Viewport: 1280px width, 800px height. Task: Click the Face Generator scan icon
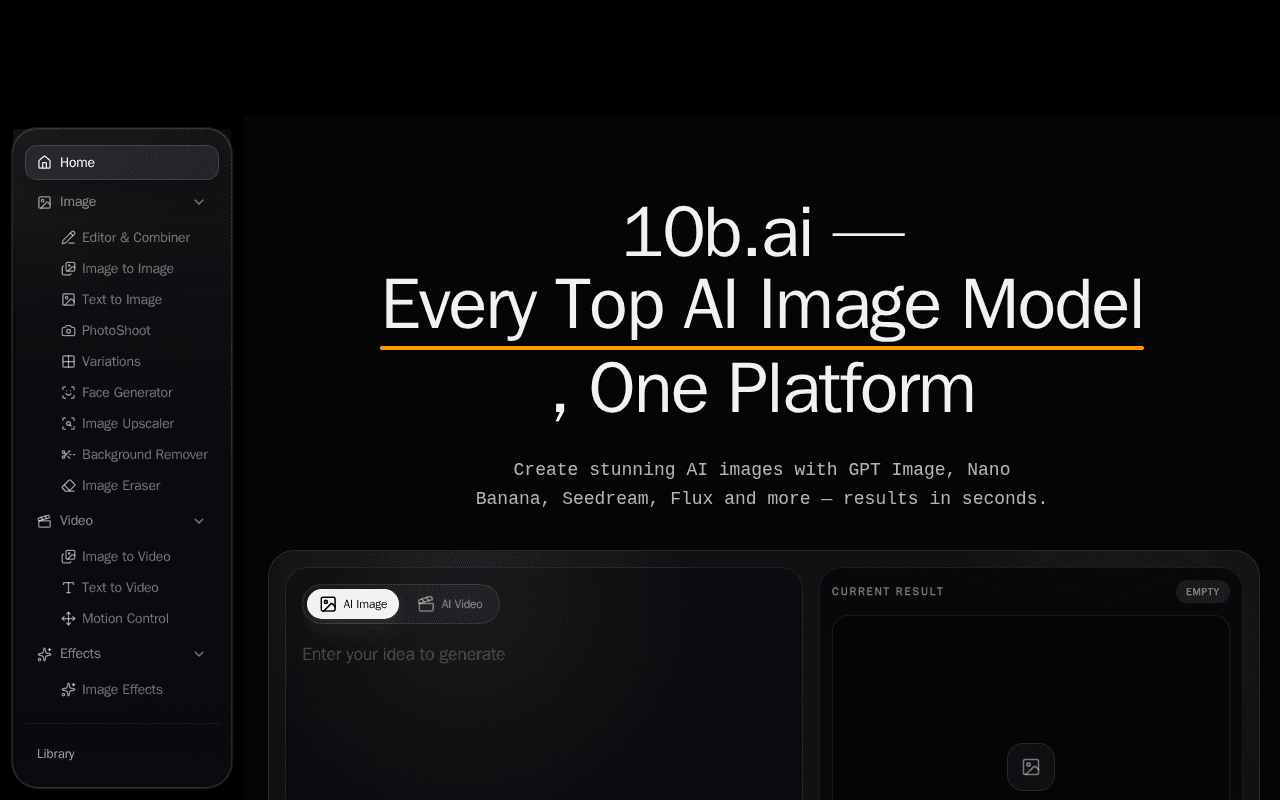(x=68, y=393)
